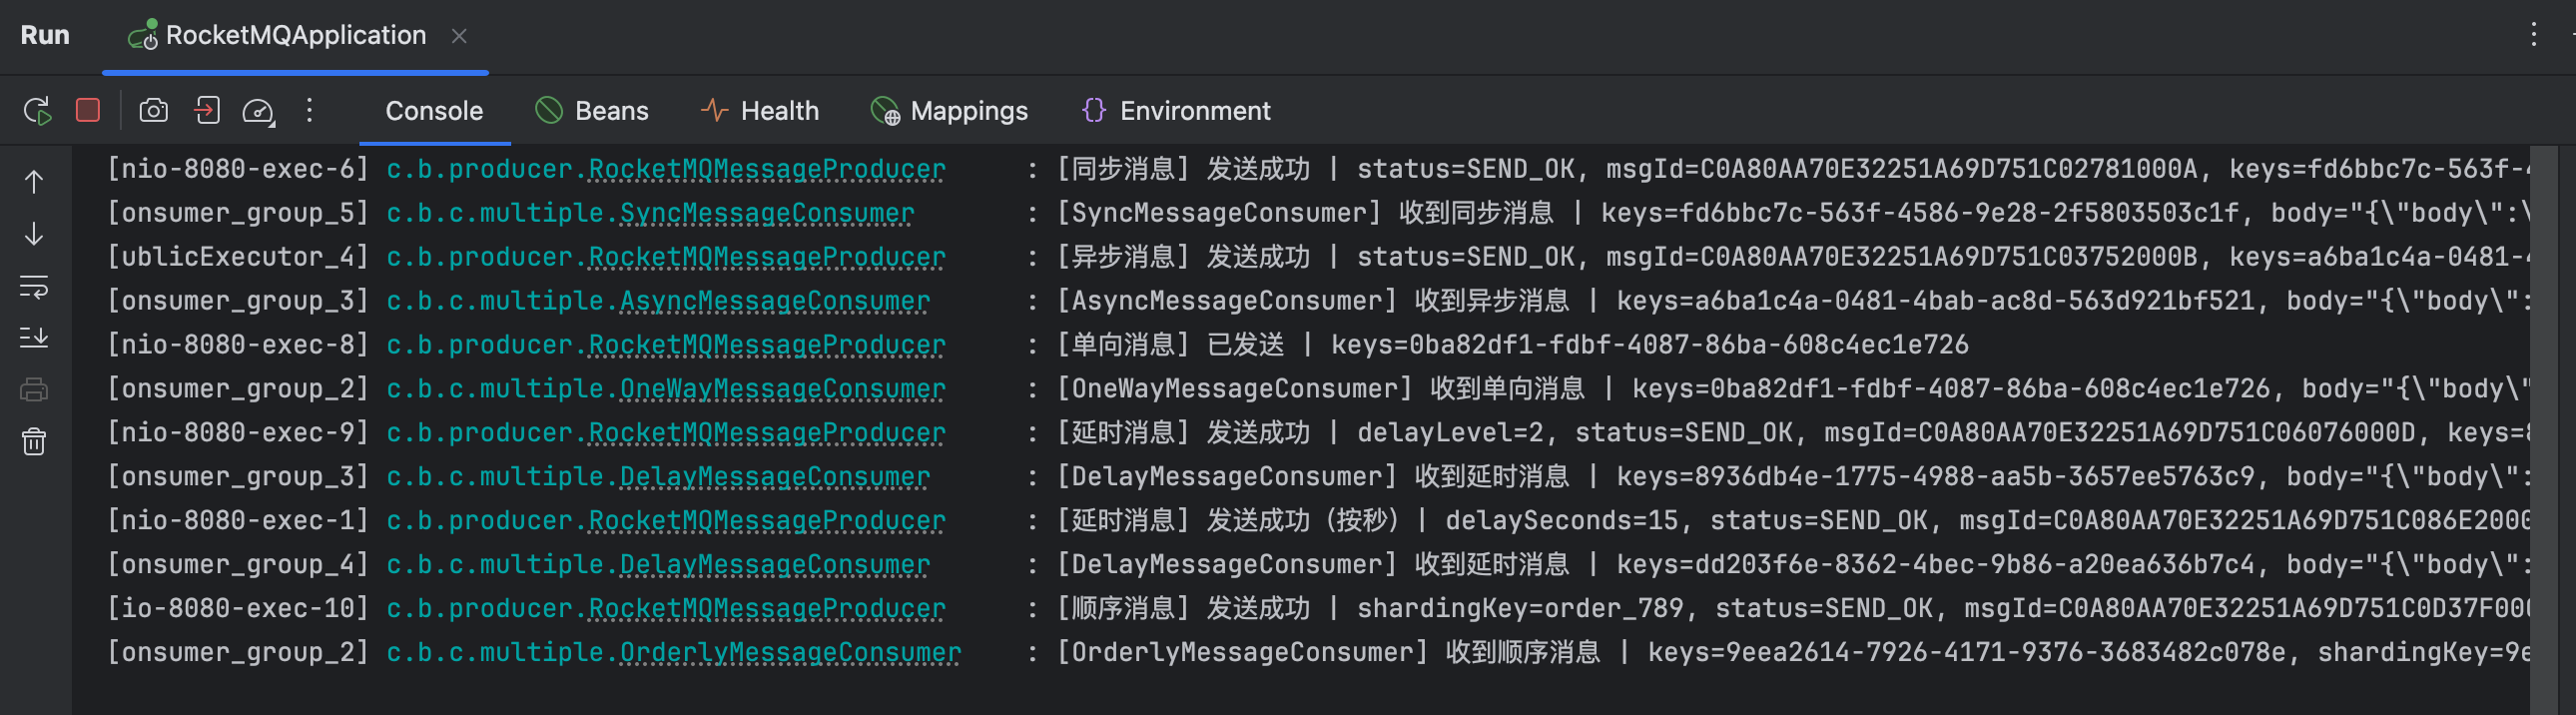Screen dimensions: 2576x715
Task: Open the toolbar's three-dot more actions menu
Action: point(309,110)
